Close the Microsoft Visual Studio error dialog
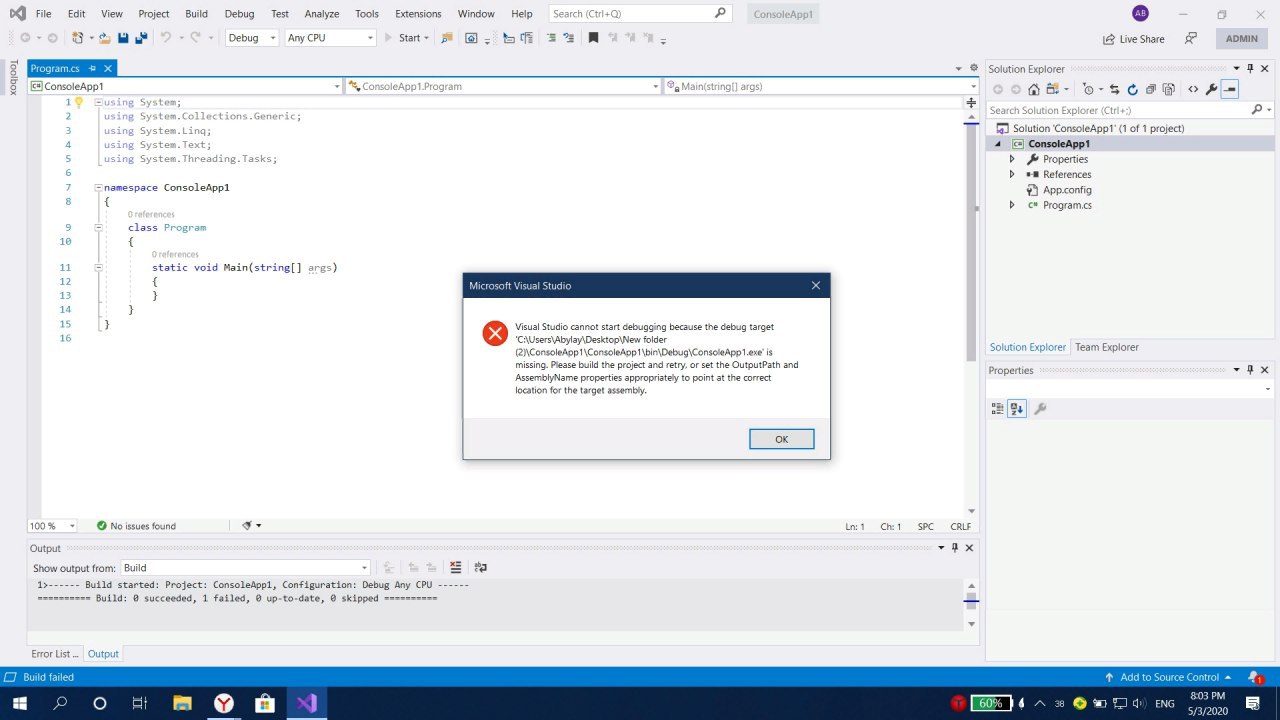Image resolution: width=1280 pixels, height=720 pixels. (815, 286)
